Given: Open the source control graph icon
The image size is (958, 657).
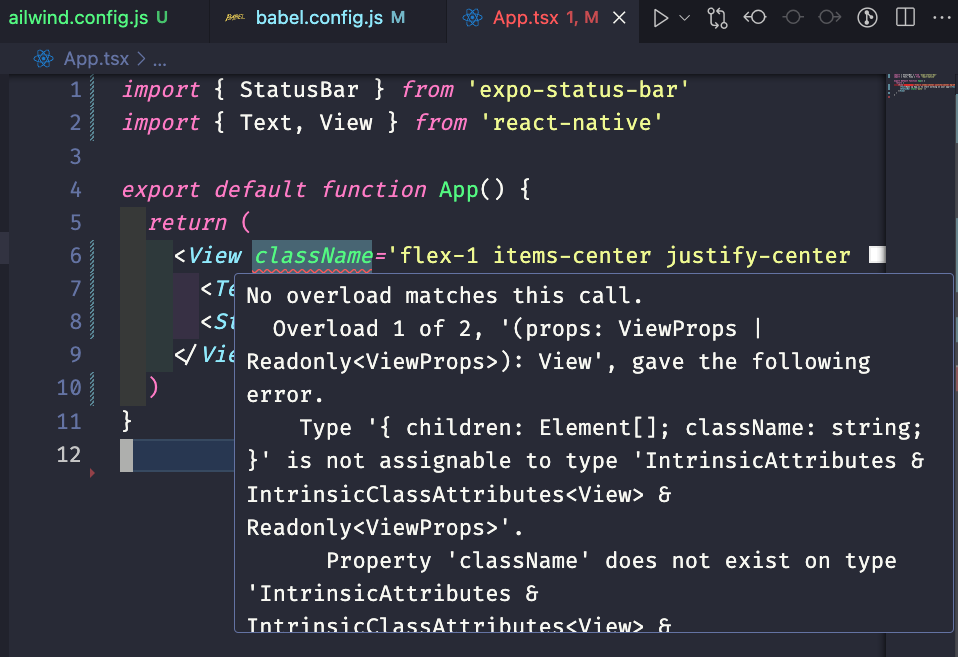Looking at the screenshot, I should 867,18.
